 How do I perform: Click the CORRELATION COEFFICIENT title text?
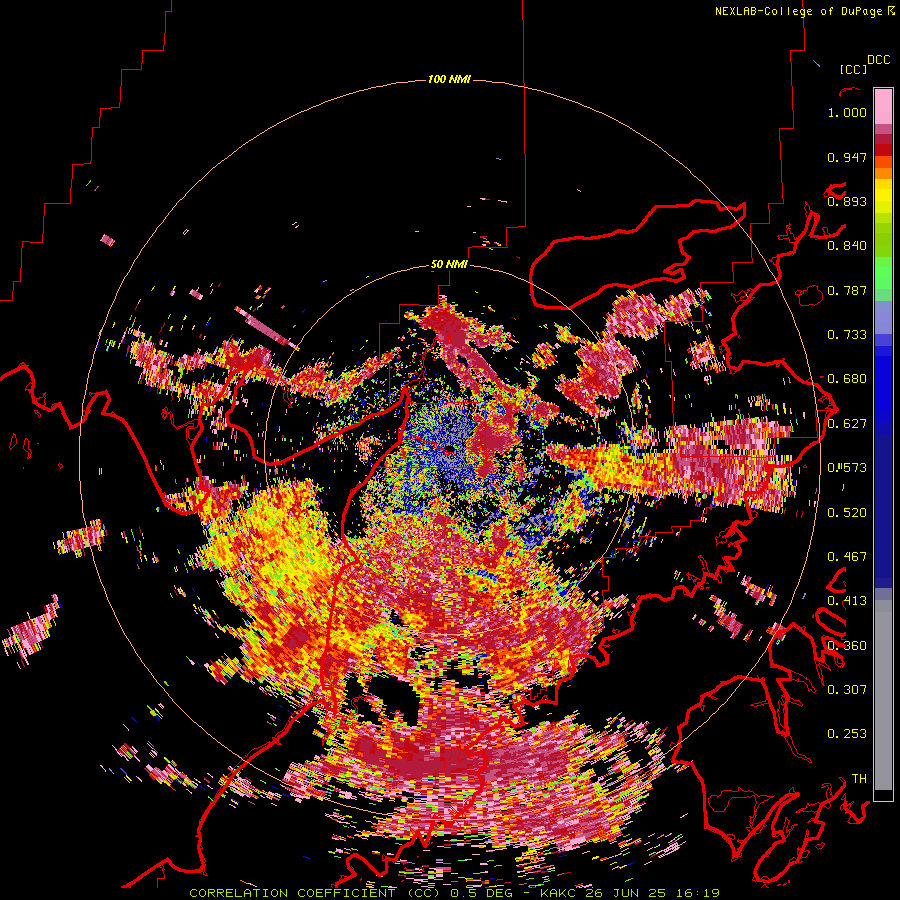tap(292, 893)
